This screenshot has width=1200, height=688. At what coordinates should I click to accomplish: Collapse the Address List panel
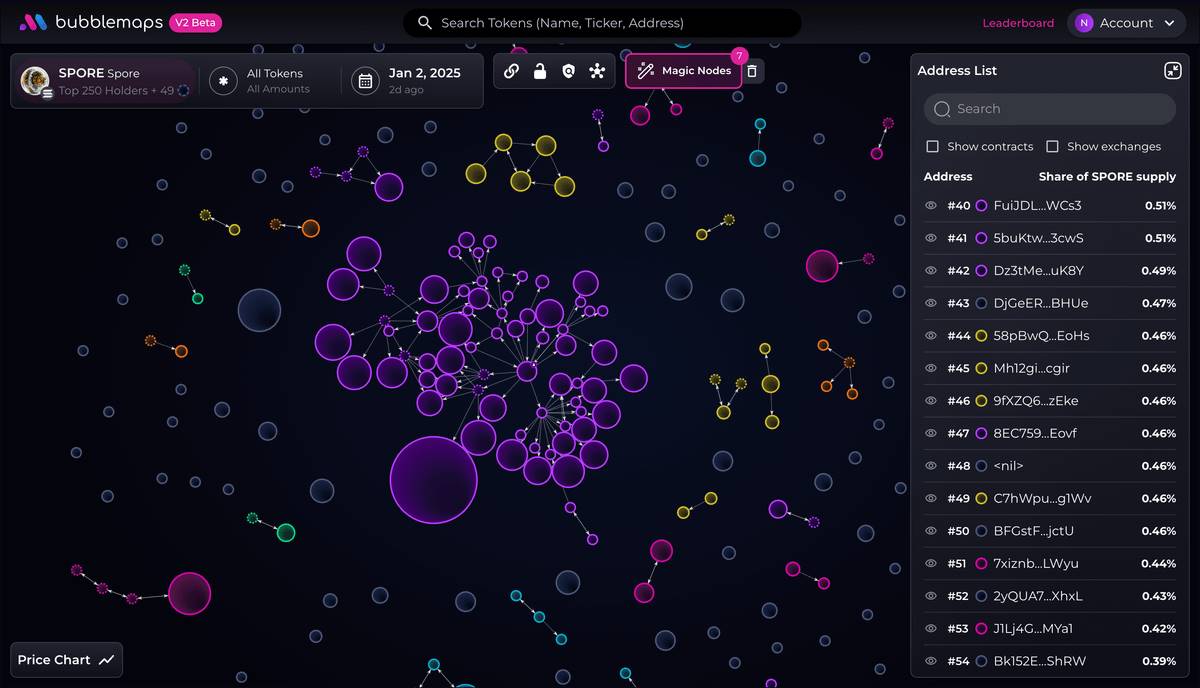point(1173,71)
